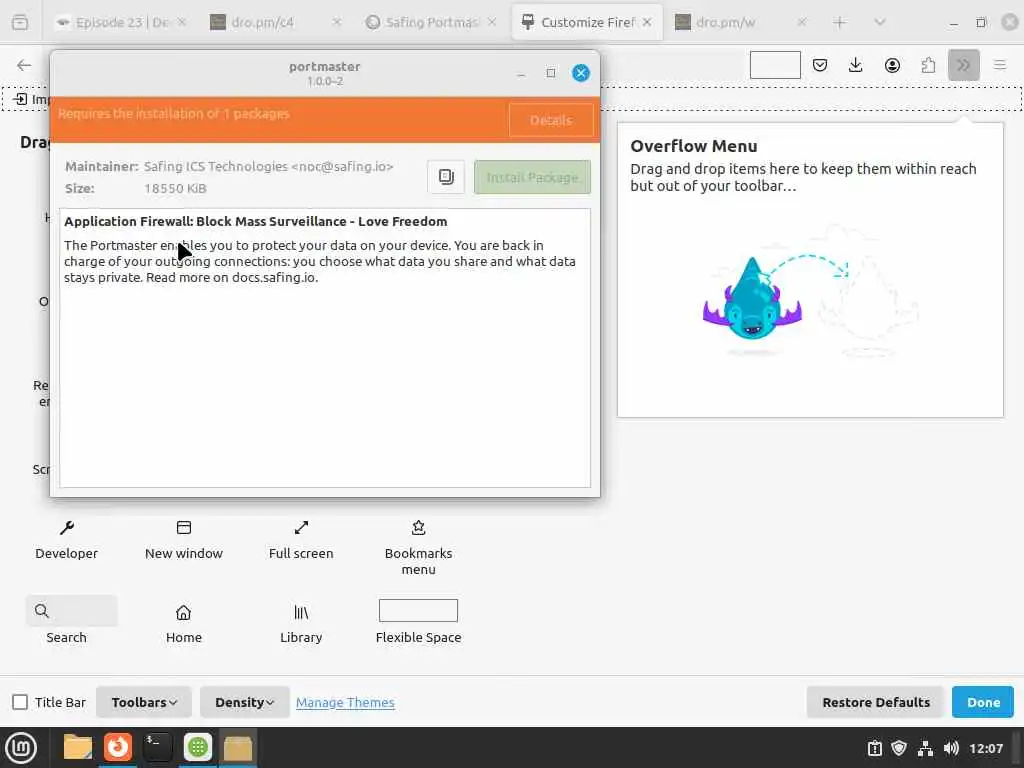Maximize the portmaster installer window
The image size is (1024, 768).
click(x=551, y=73)
